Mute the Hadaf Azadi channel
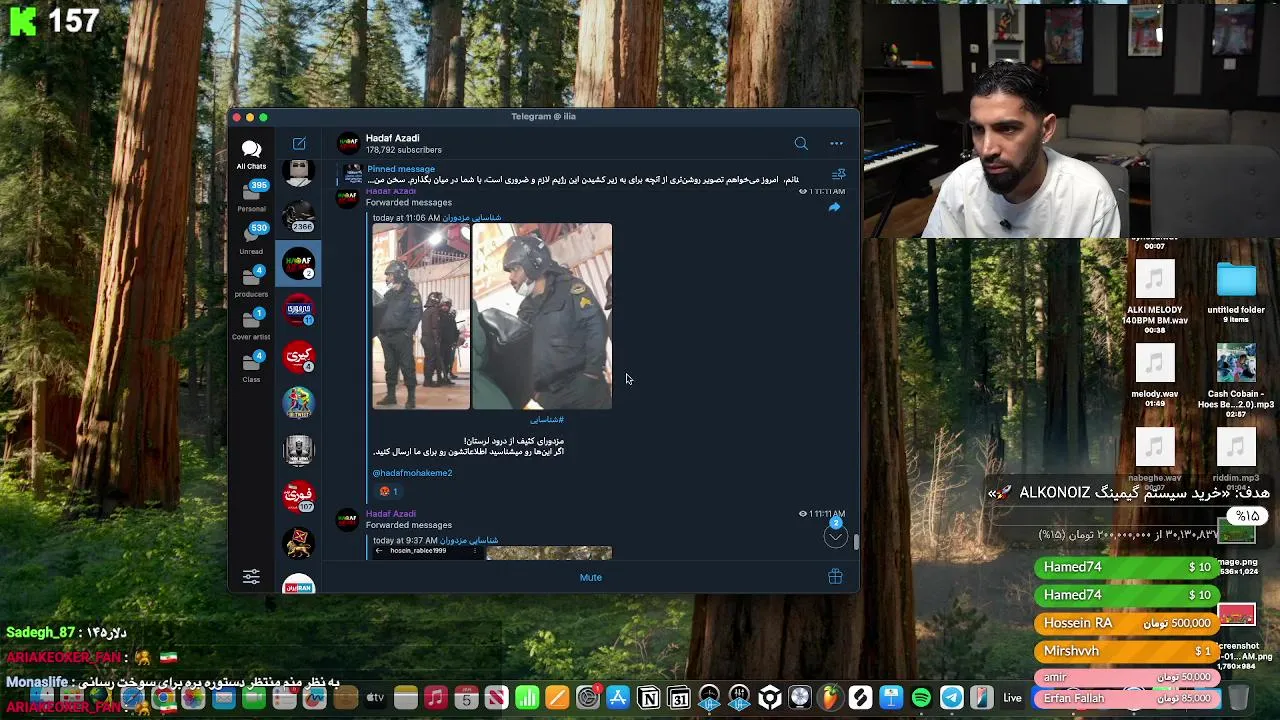 (591, 577)
